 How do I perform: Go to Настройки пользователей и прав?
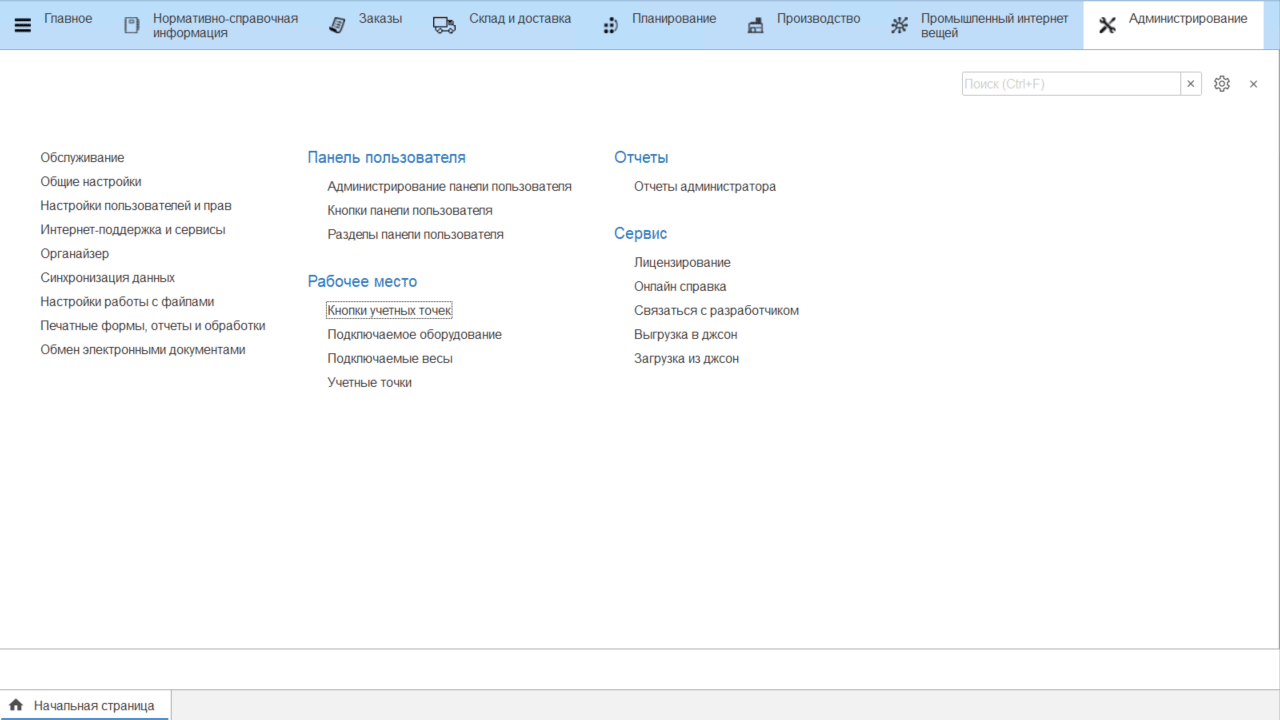point(136,205)
